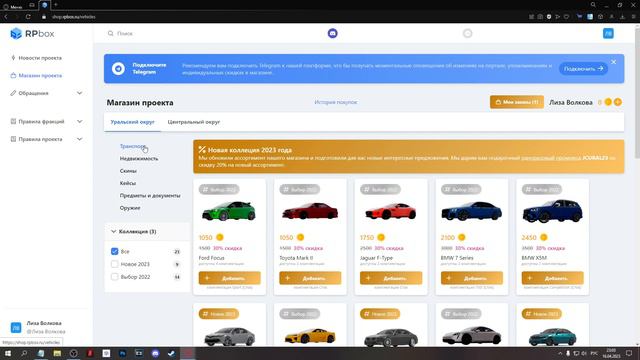The height and width of the screenshot is (360, 640).
Task: Open the Windows Start menu
Action: [7, 353]
